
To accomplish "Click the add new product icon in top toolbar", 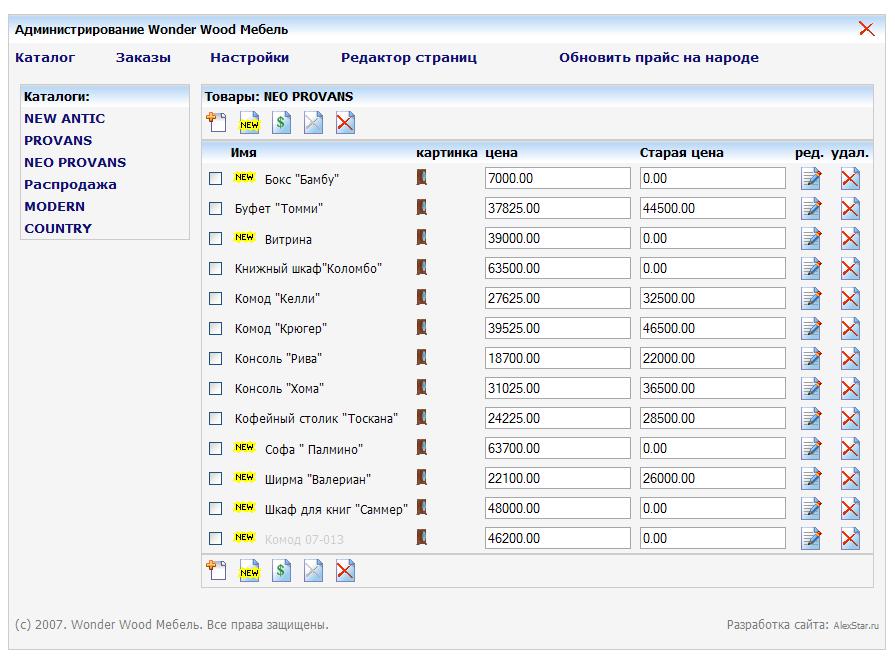I will point(216,123).
